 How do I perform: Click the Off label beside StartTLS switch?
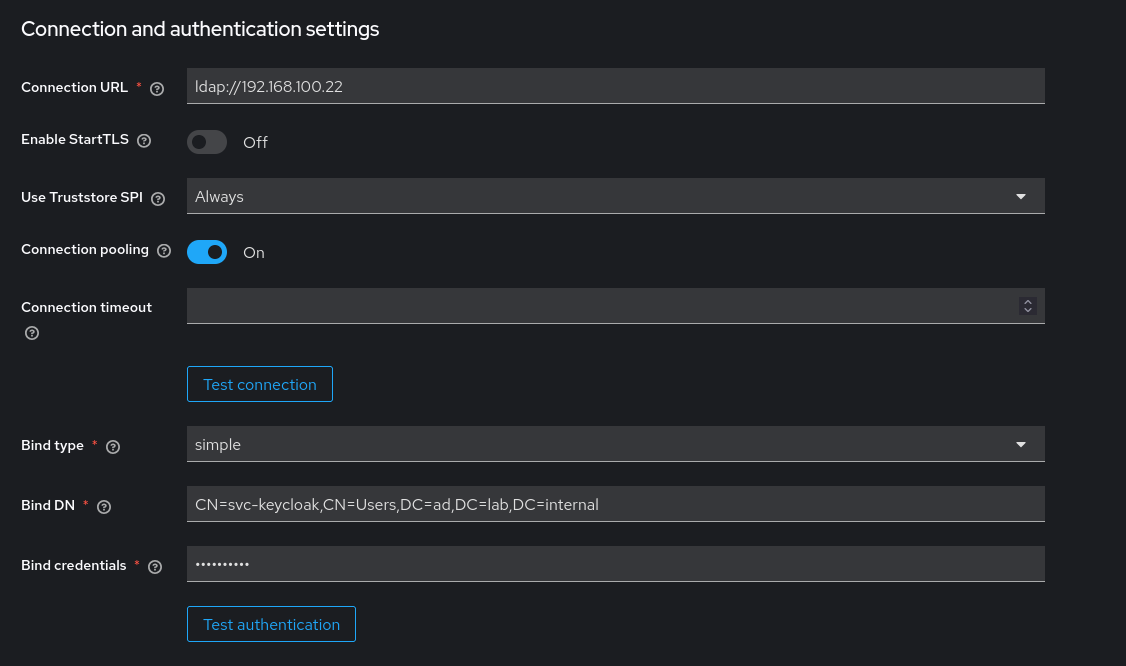(255, 142)
